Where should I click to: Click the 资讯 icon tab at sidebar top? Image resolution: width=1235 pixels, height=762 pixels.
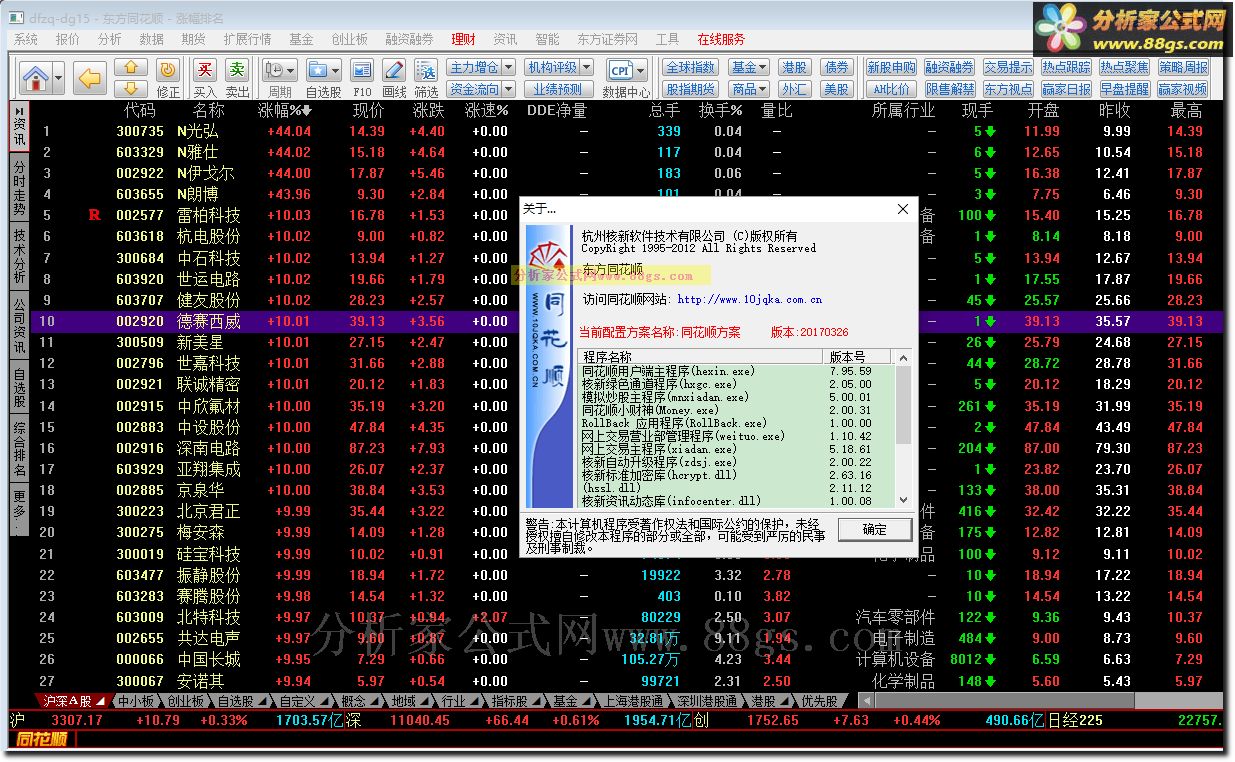(19, 126)
